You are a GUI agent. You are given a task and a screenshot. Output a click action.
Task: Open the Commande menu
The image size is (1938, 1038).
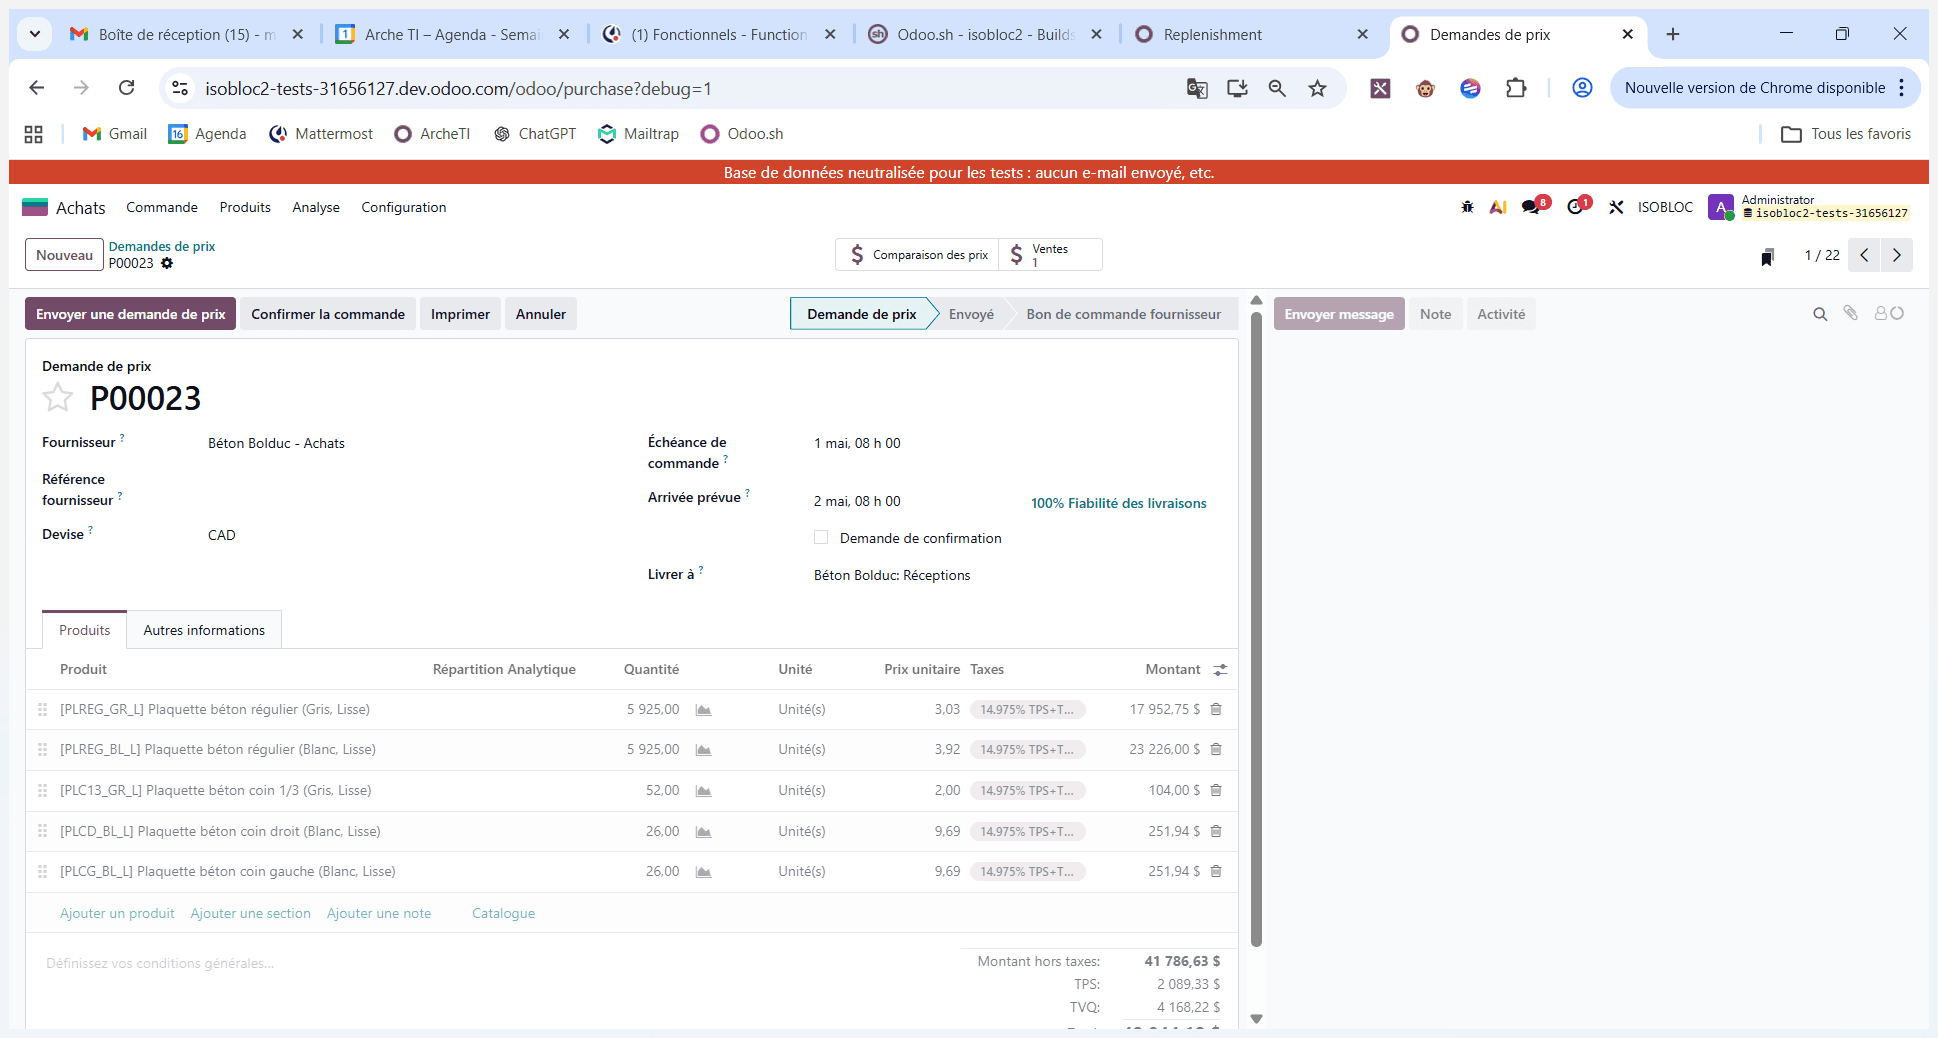[162, 207]
